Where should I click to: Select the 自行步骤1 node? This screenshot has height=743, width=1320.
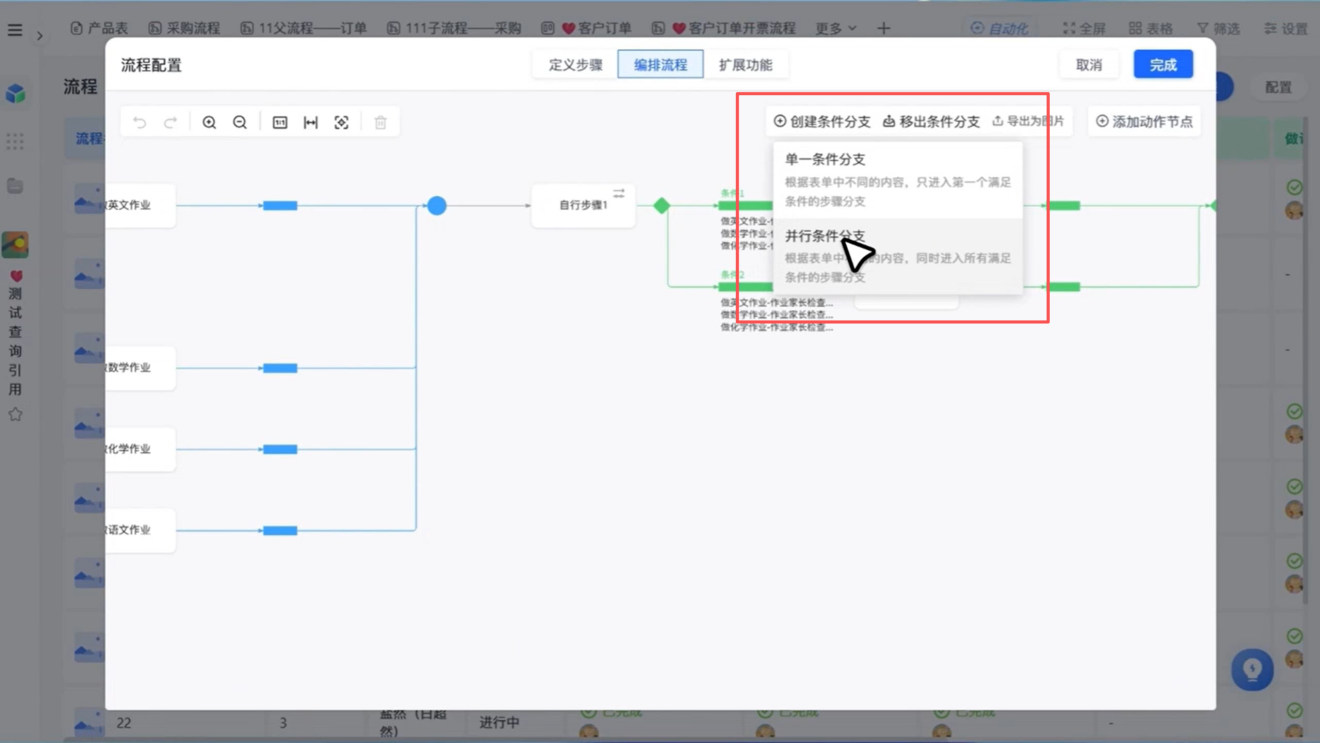click(x=583, y=205)
